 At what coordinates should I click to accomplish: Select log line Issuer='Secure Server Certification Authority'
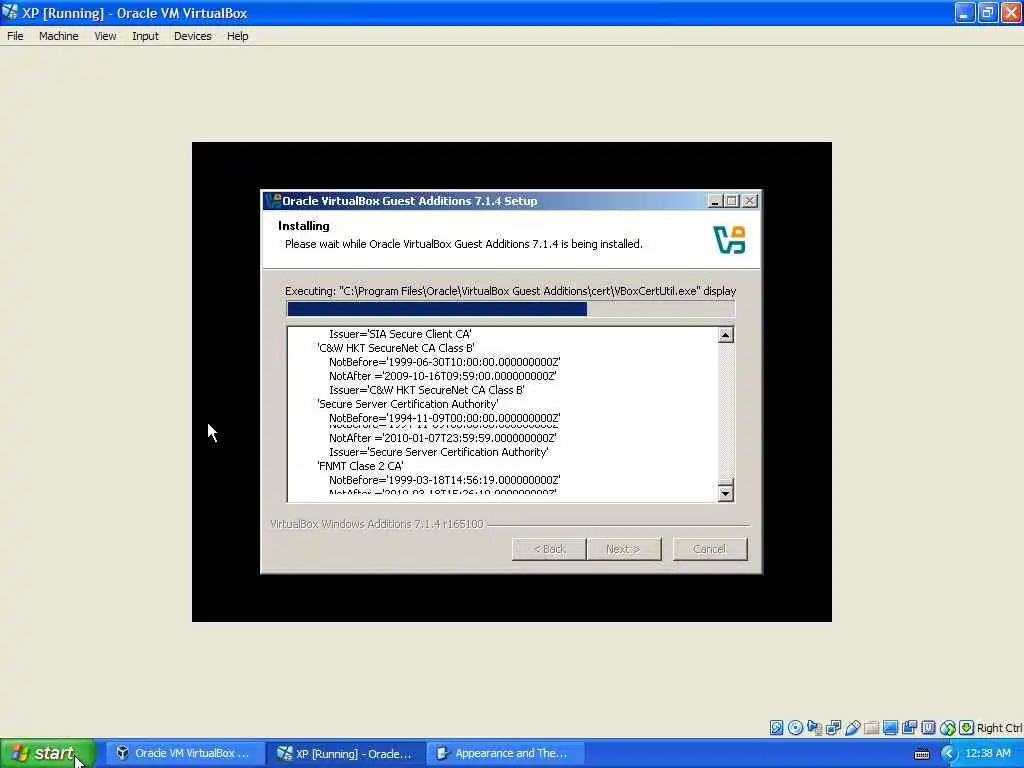pos(439,452)
